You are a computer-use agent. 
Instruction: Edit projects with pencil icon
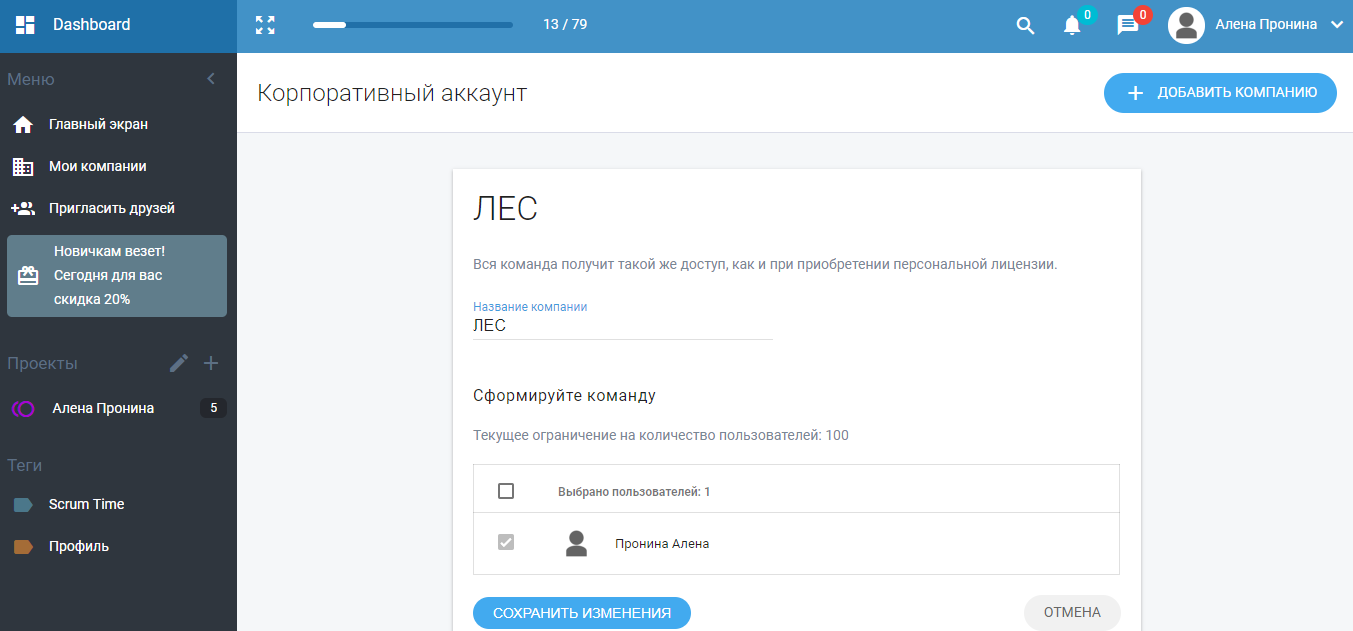[179, 363]
